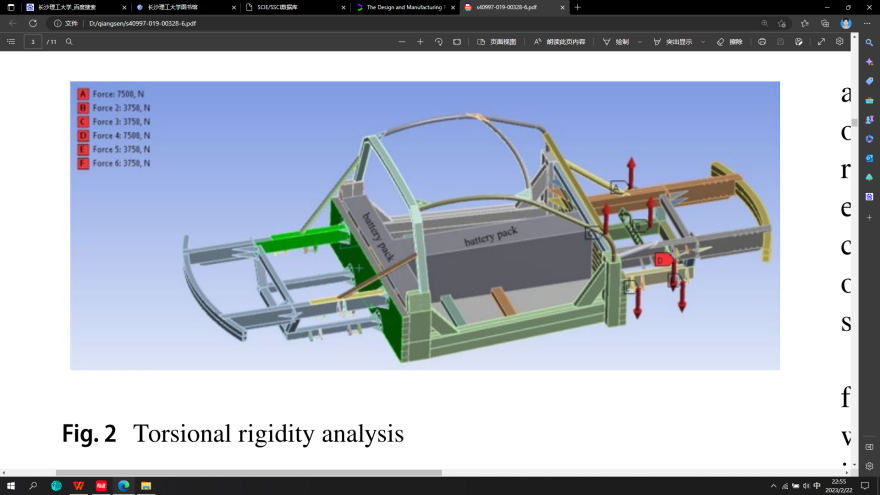This screenshot has height=495, width=880.
Task: Fit page to width icon
Action: 457,42
